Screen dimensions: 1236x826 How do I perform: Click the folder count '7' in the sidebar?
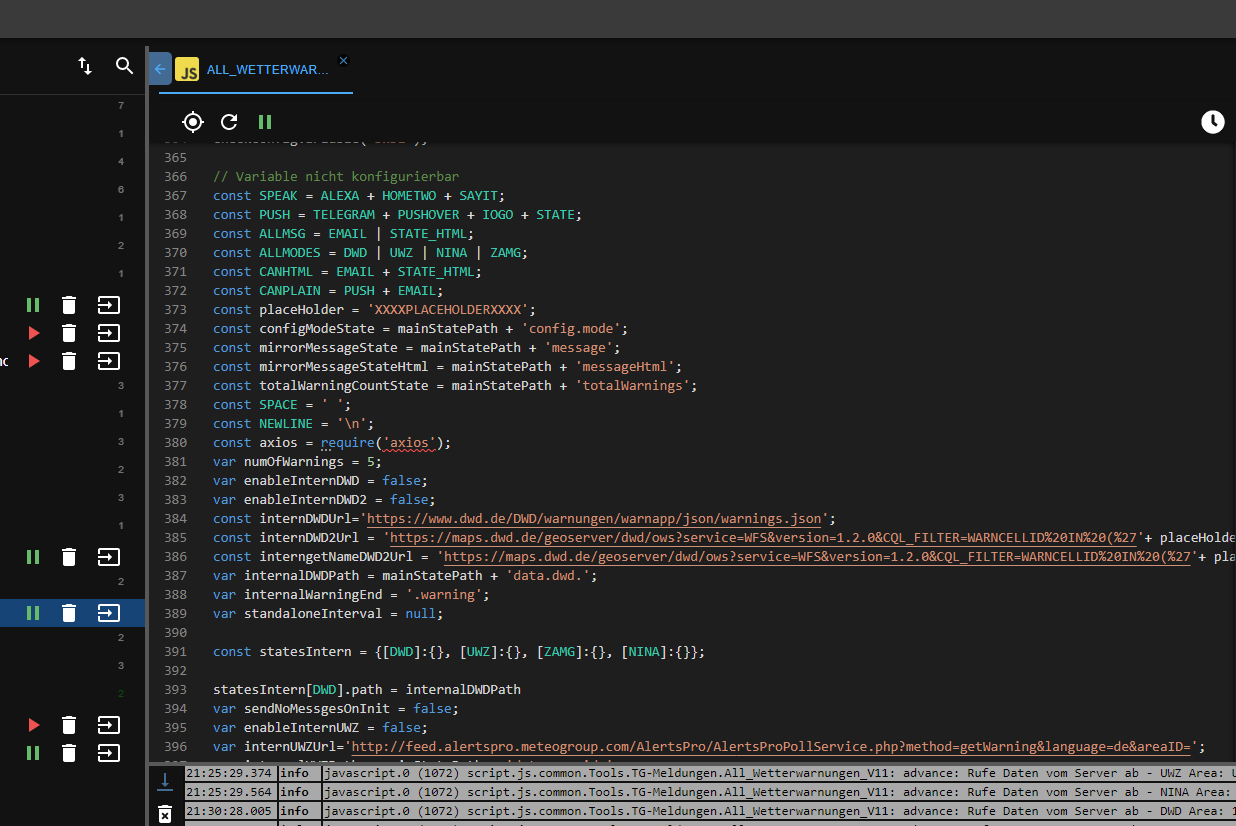(121, 105)
